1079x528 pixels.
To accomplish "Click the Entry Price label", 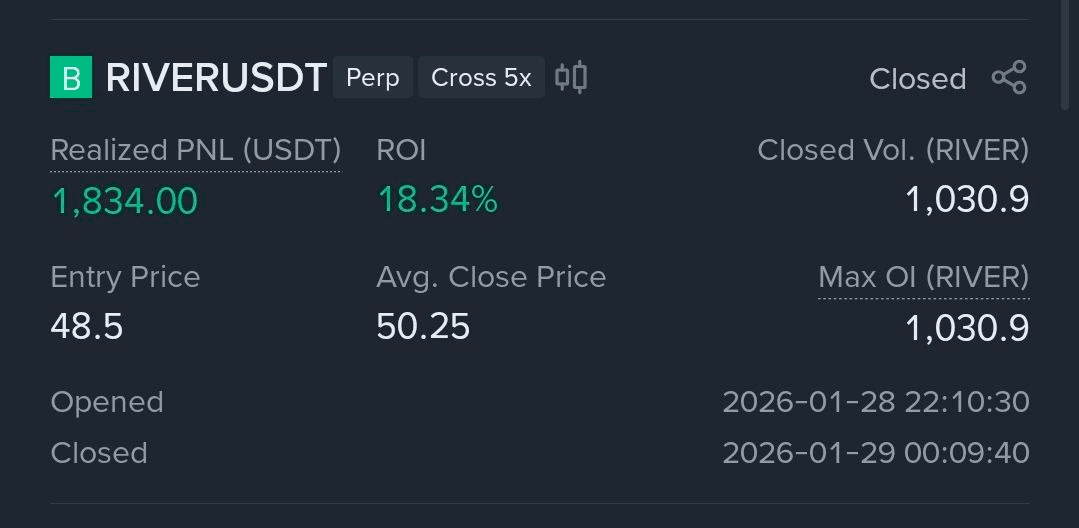I will (125, 277).
